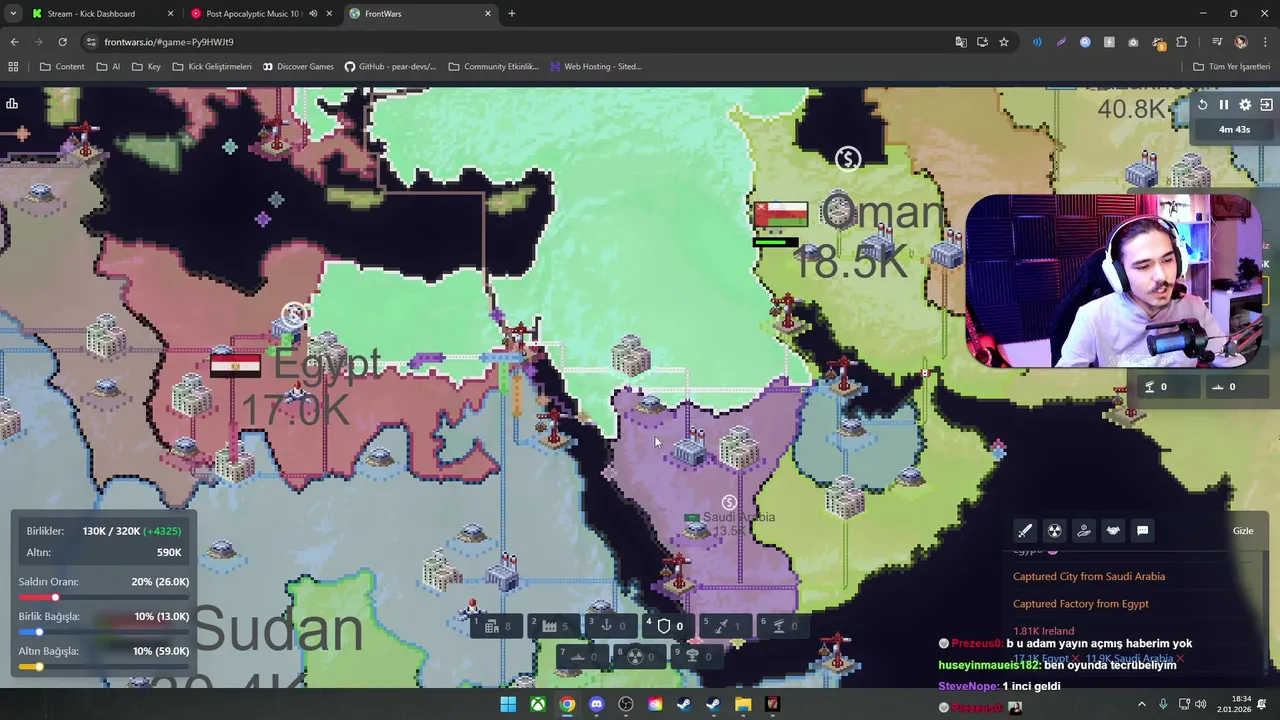The height and width of the screenshot is (720, 1280).
Task: Open the Chrome extensions puzzle icon
Action: point(1181,42)
